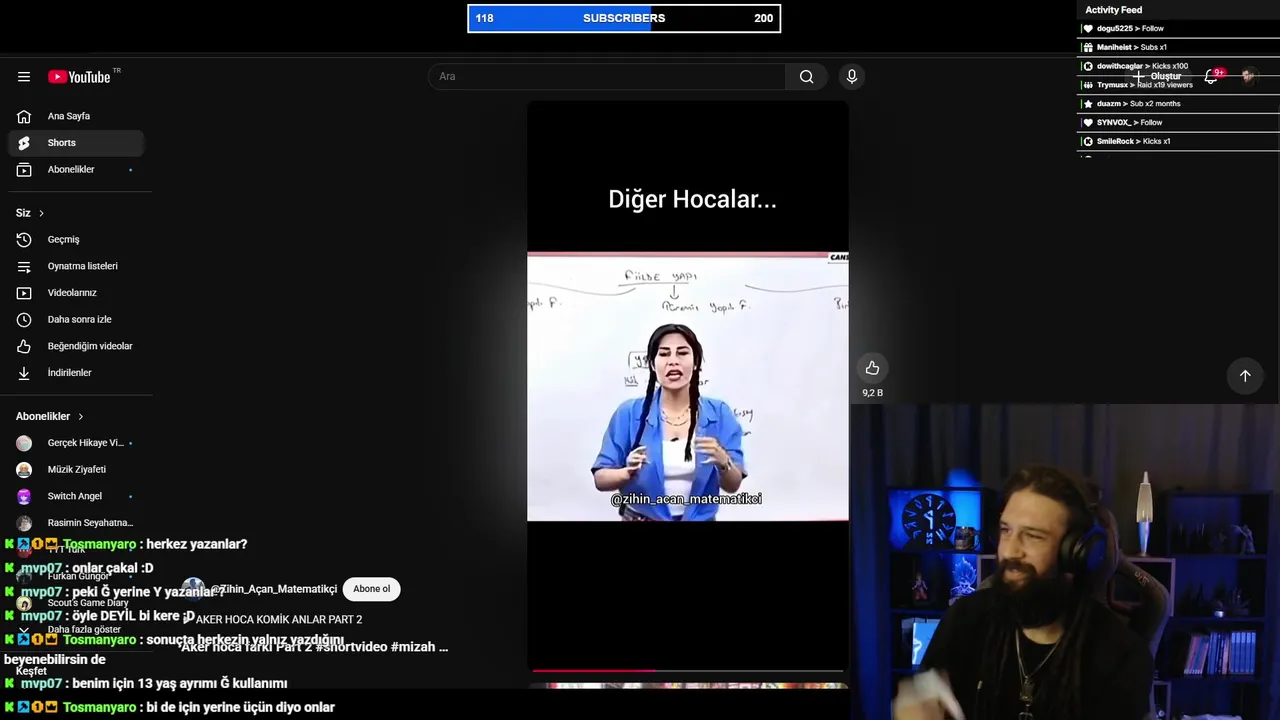Click the playlists icon in sidebar
This screenshot has width=1280, height=720.
24,266
